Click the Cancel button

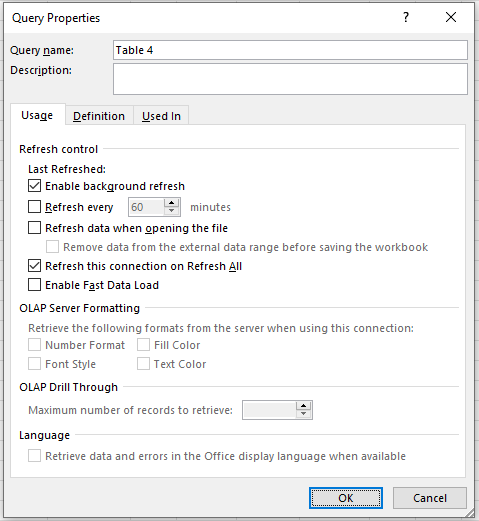[x=430, y=498]
